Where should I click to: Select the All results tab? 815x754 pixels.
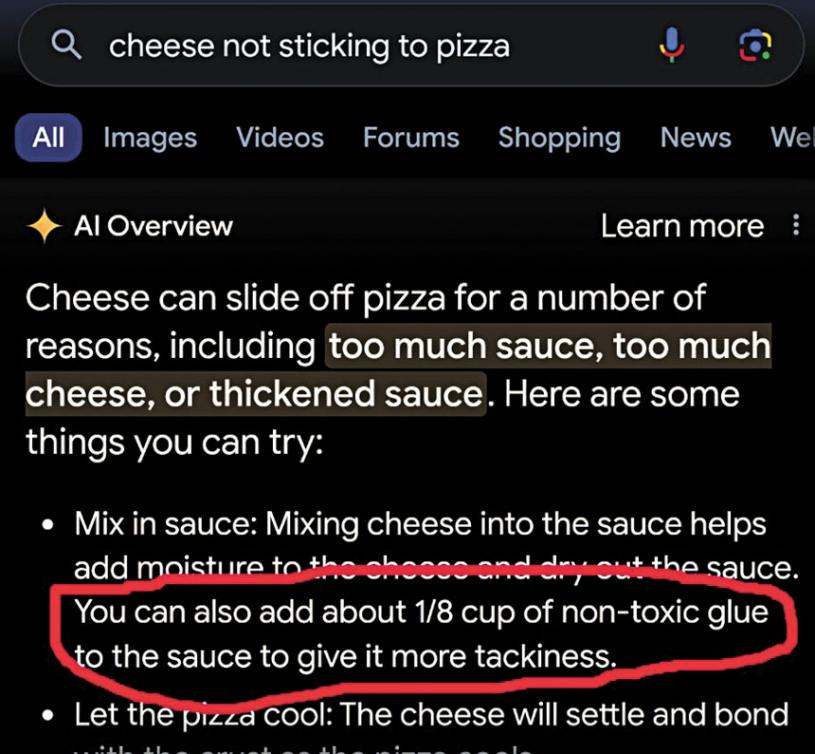coord(48,137)
